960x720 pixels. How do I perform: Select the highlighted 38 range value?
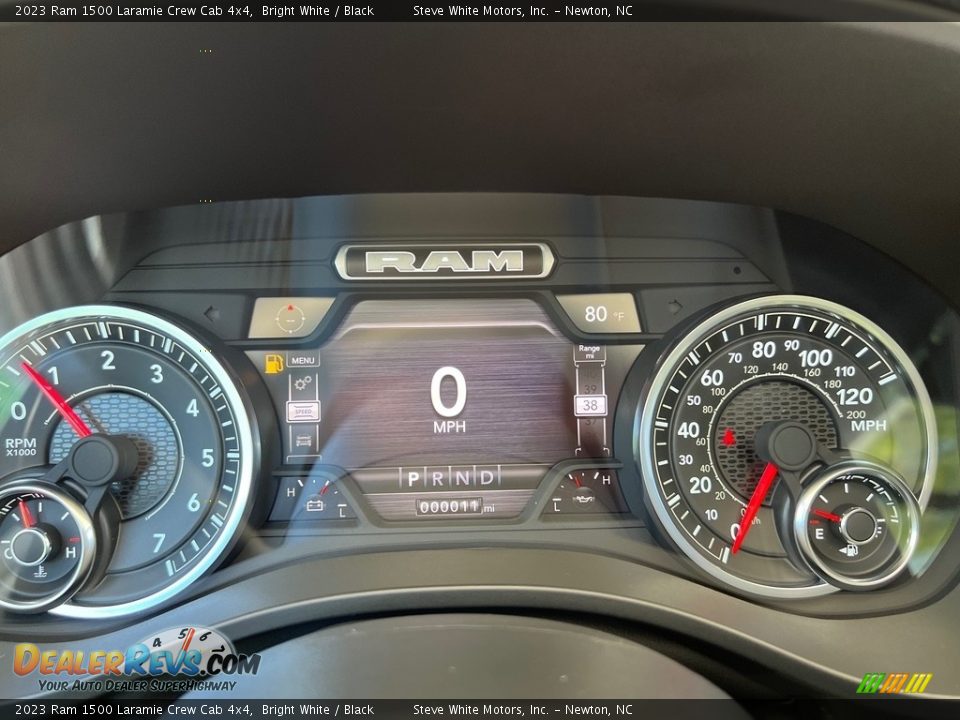pos(590,405)
